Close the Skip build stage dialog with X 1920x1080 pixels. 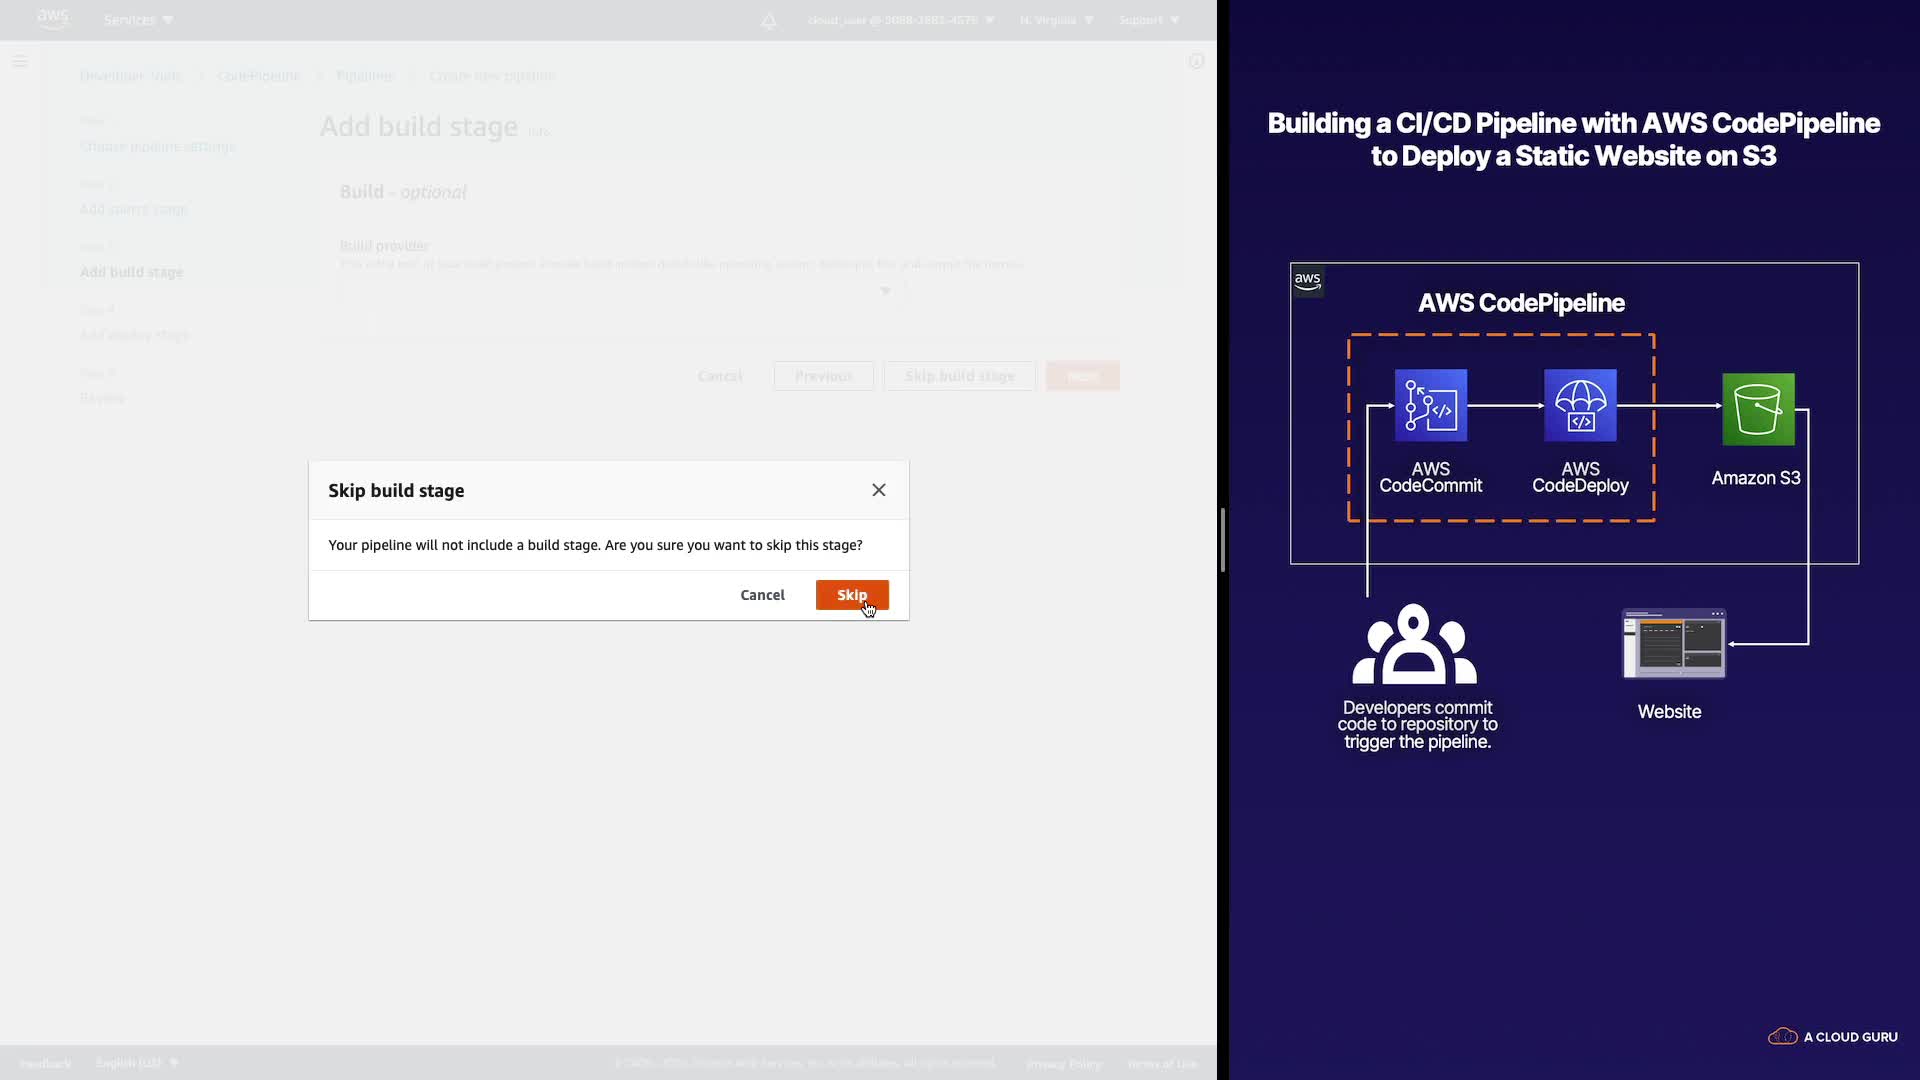coord(878,490)
